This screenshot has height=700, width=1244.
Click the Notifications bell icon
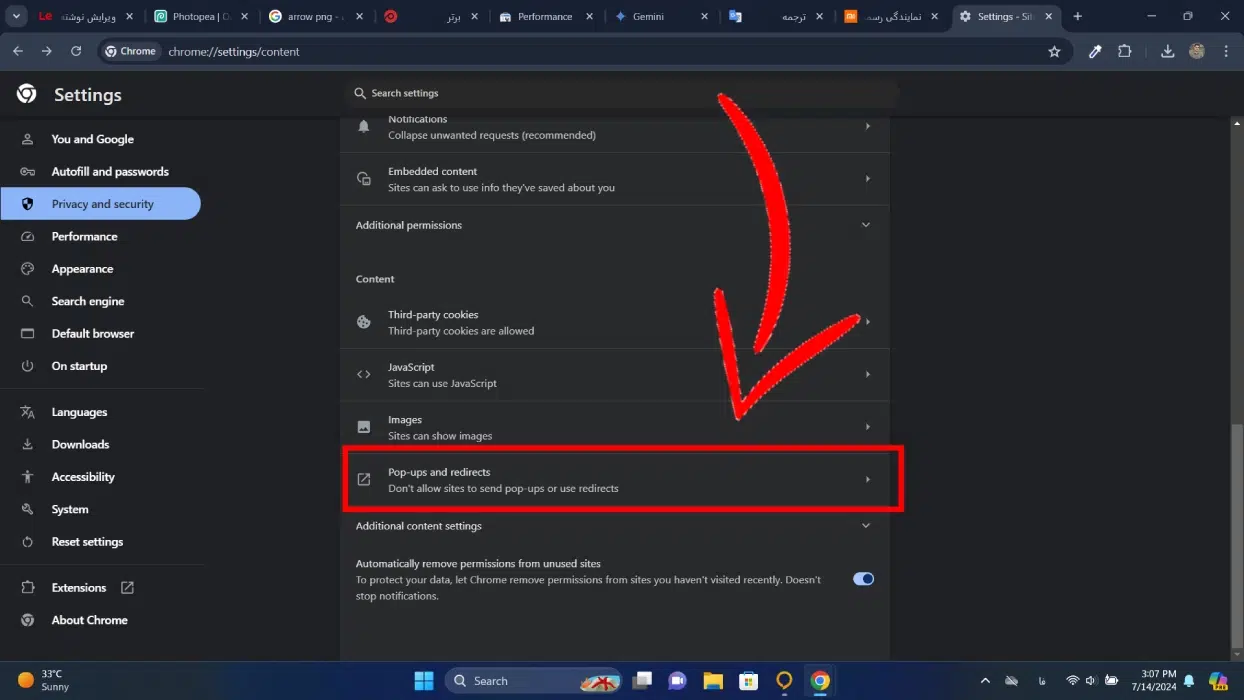pos(364,126)
